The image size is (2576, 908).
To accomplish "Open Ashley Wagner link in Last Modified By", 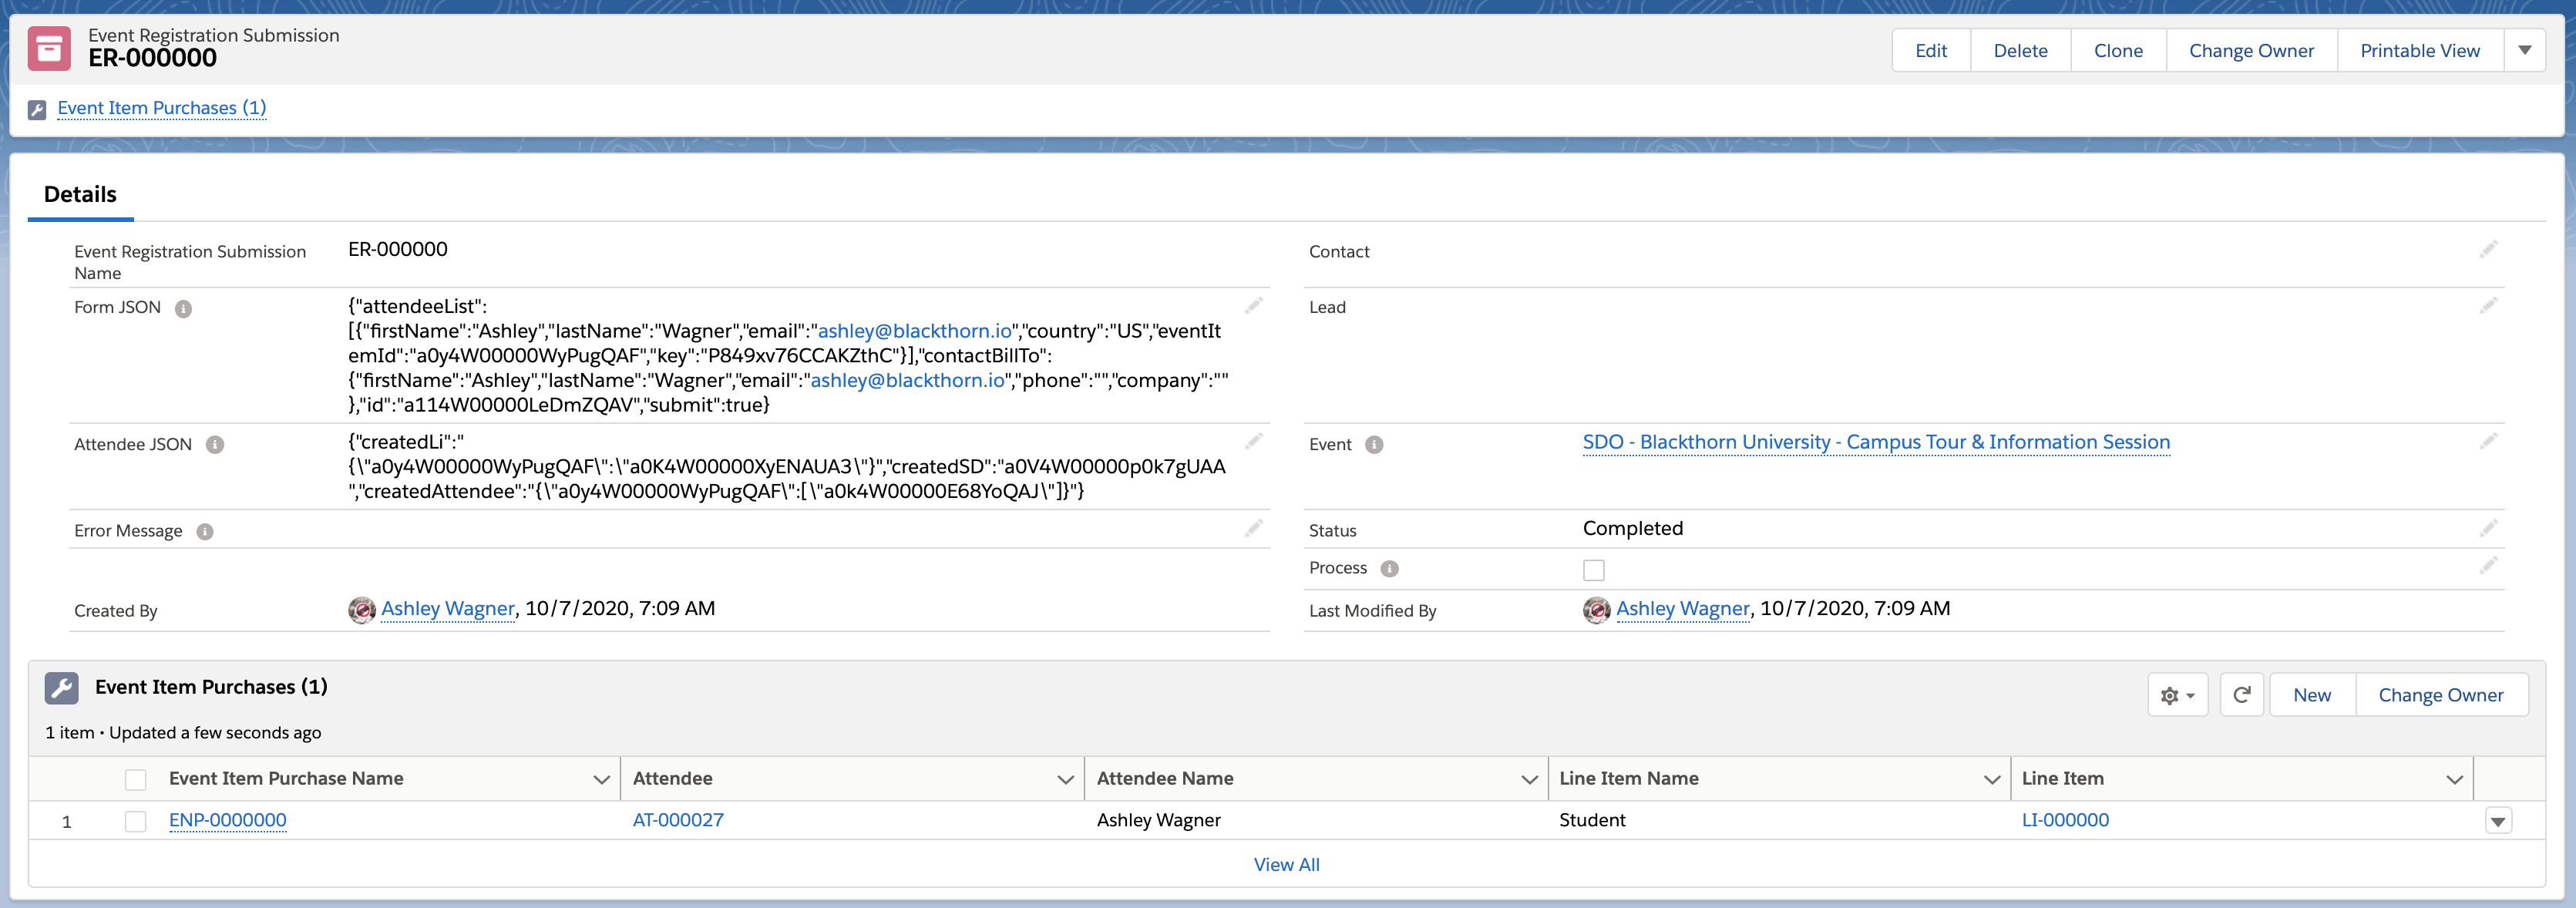I will [x=1683, y=609].
